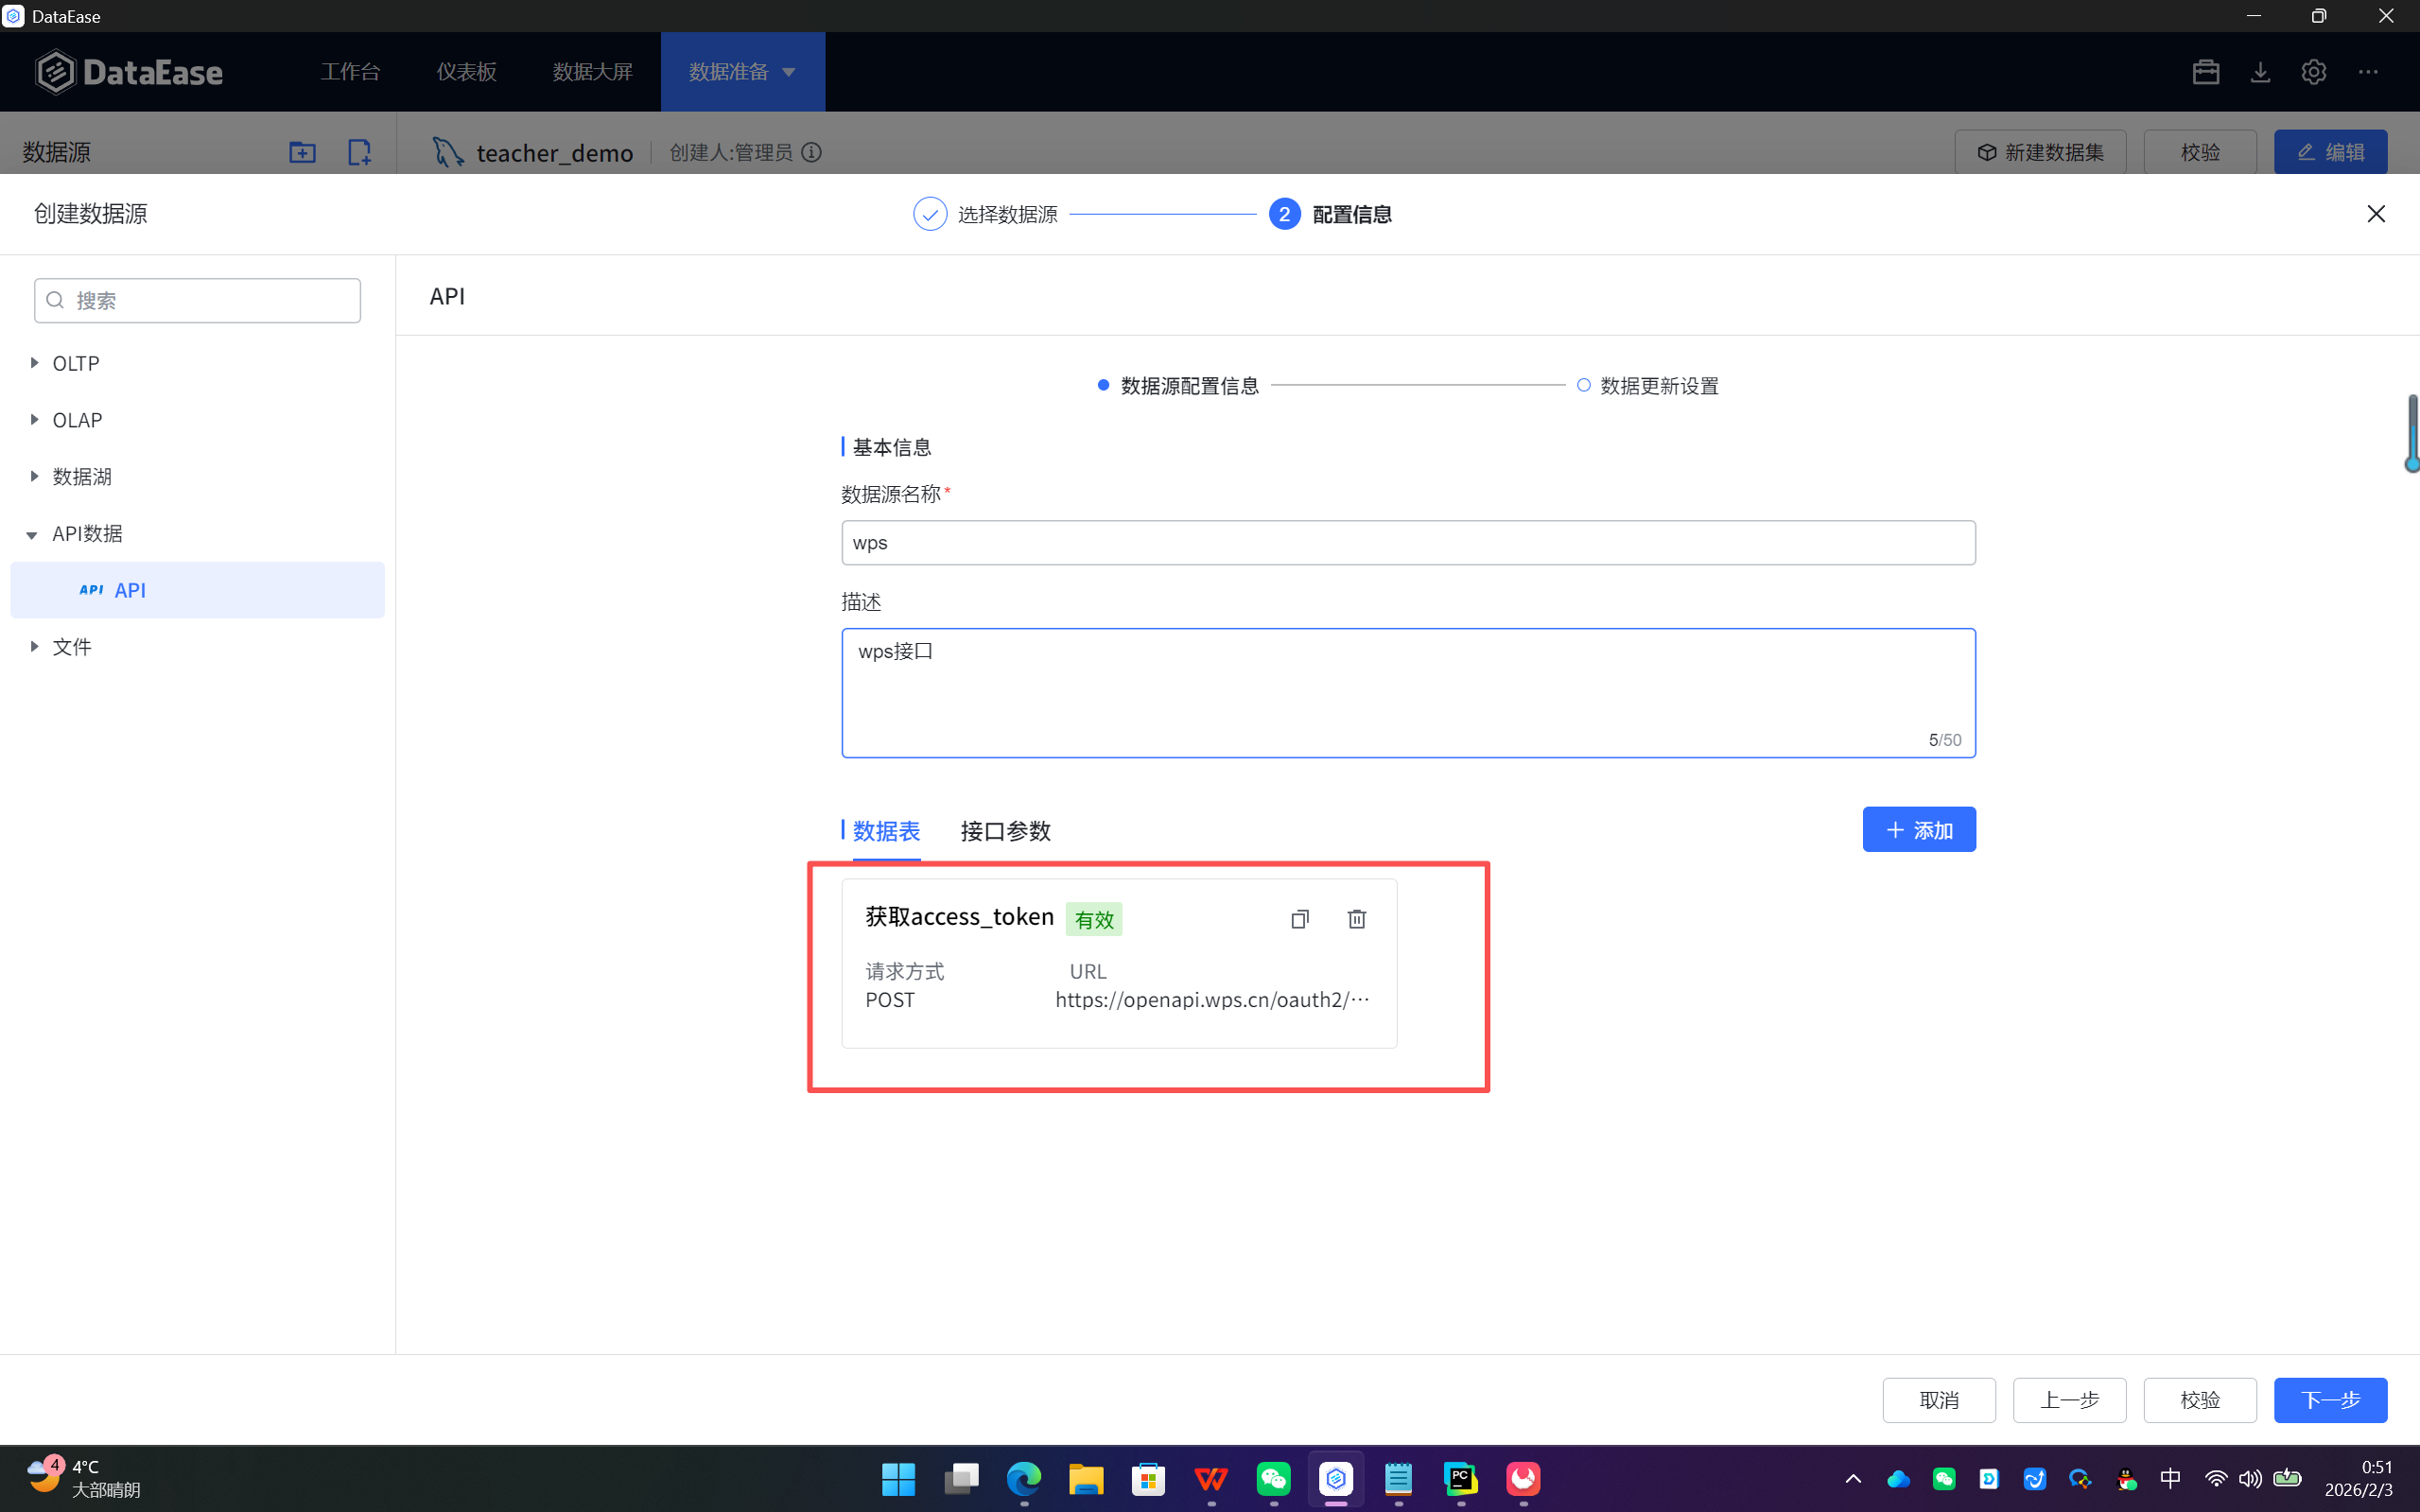The image size is (2420, 1512).
Task: Copy the 获取access_token data table
Action: (1299, 919)
